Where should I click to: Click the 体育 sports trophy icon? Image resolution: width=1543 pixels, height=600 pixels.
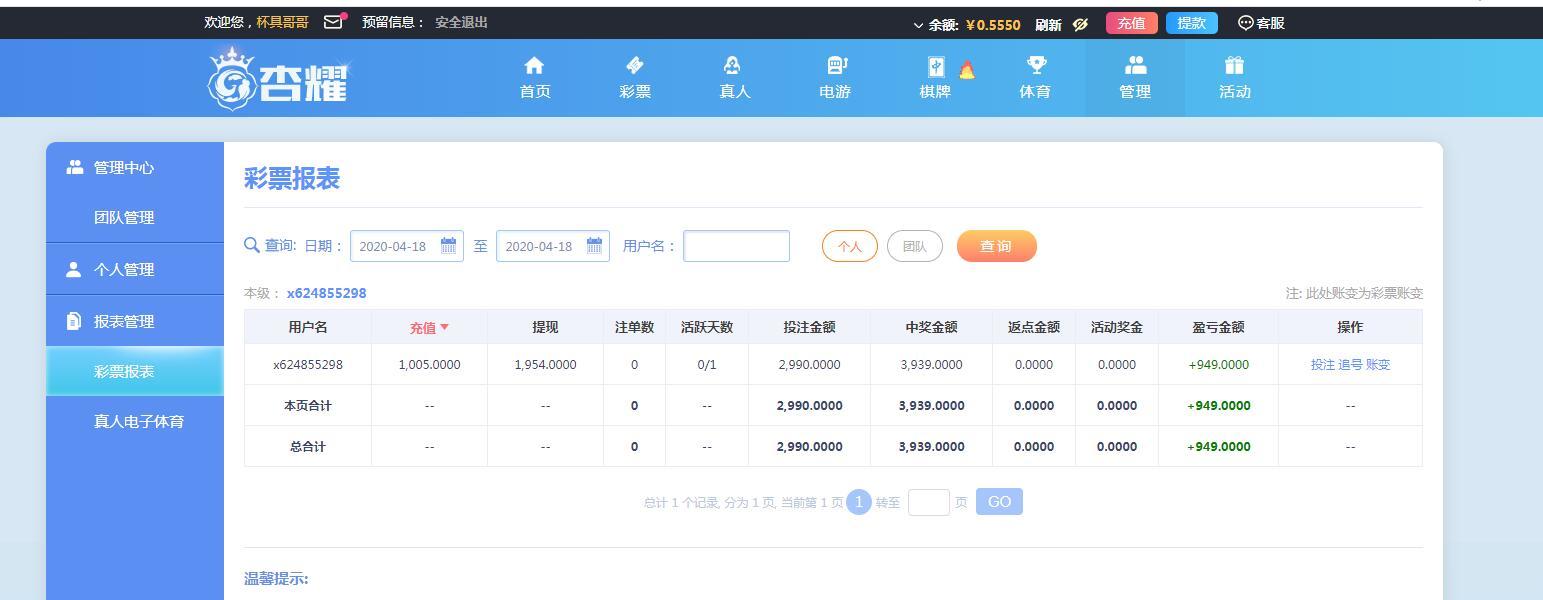pyautogui.click(x=1036, y=66)
